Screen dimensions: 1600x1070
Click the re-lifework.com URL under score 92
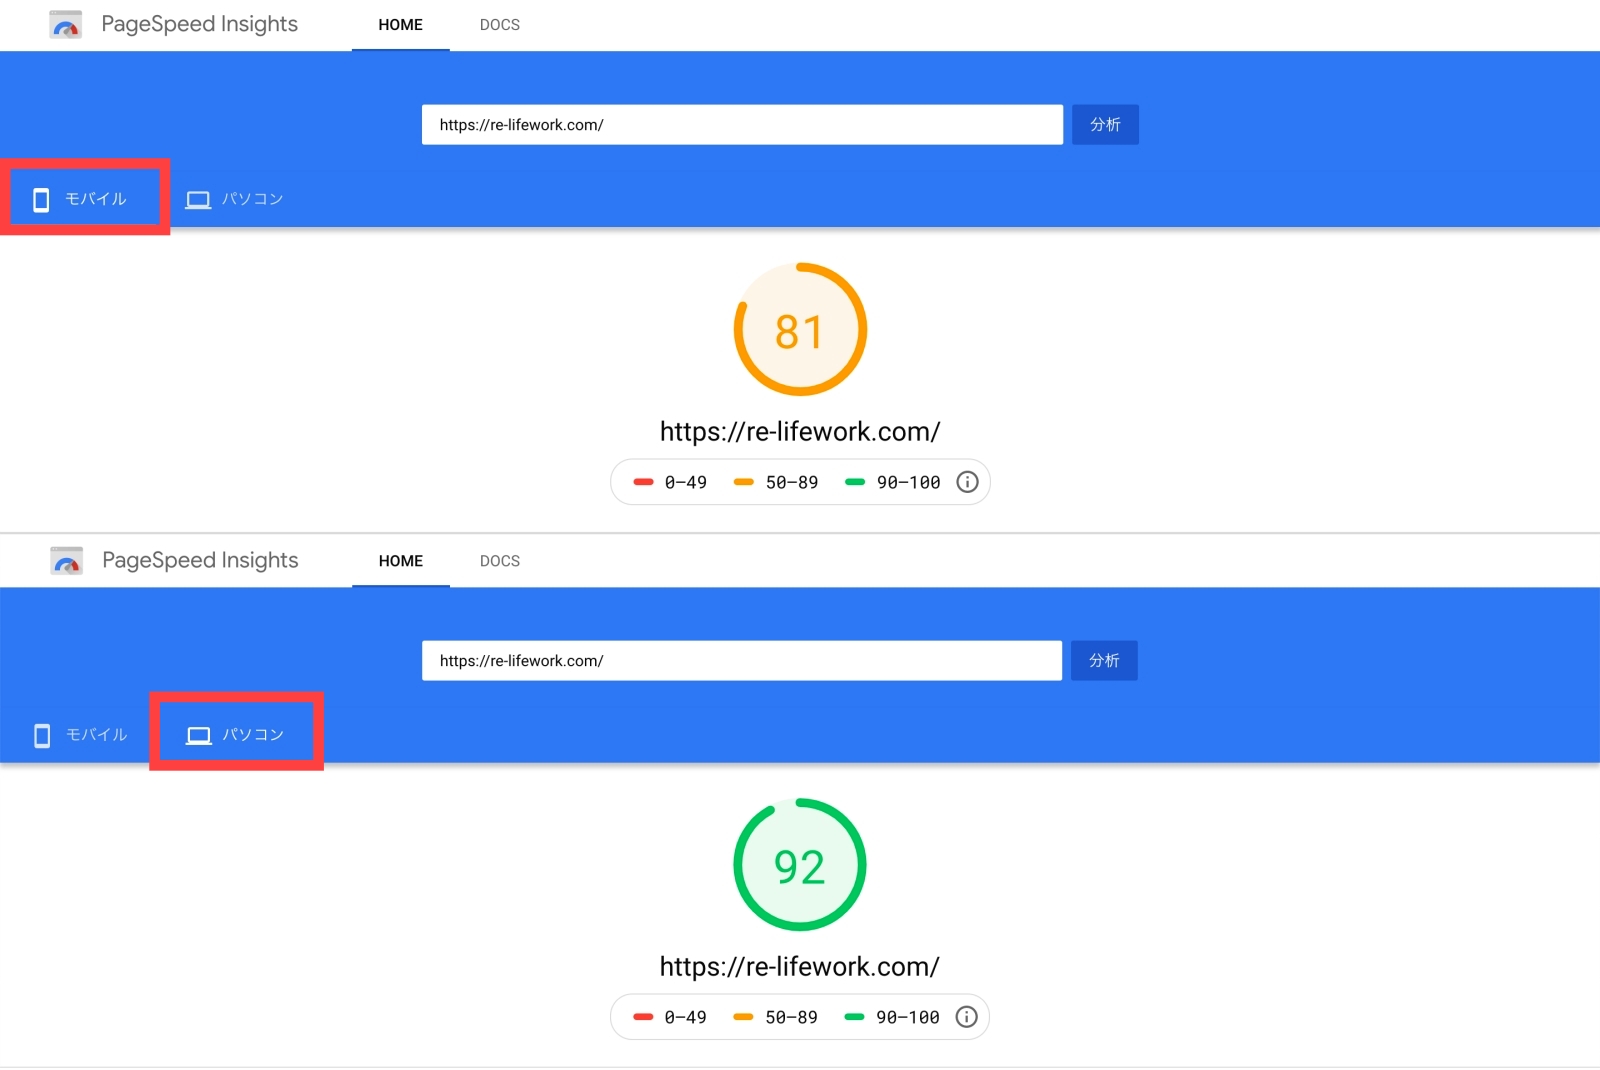click(x=799, y=967)
